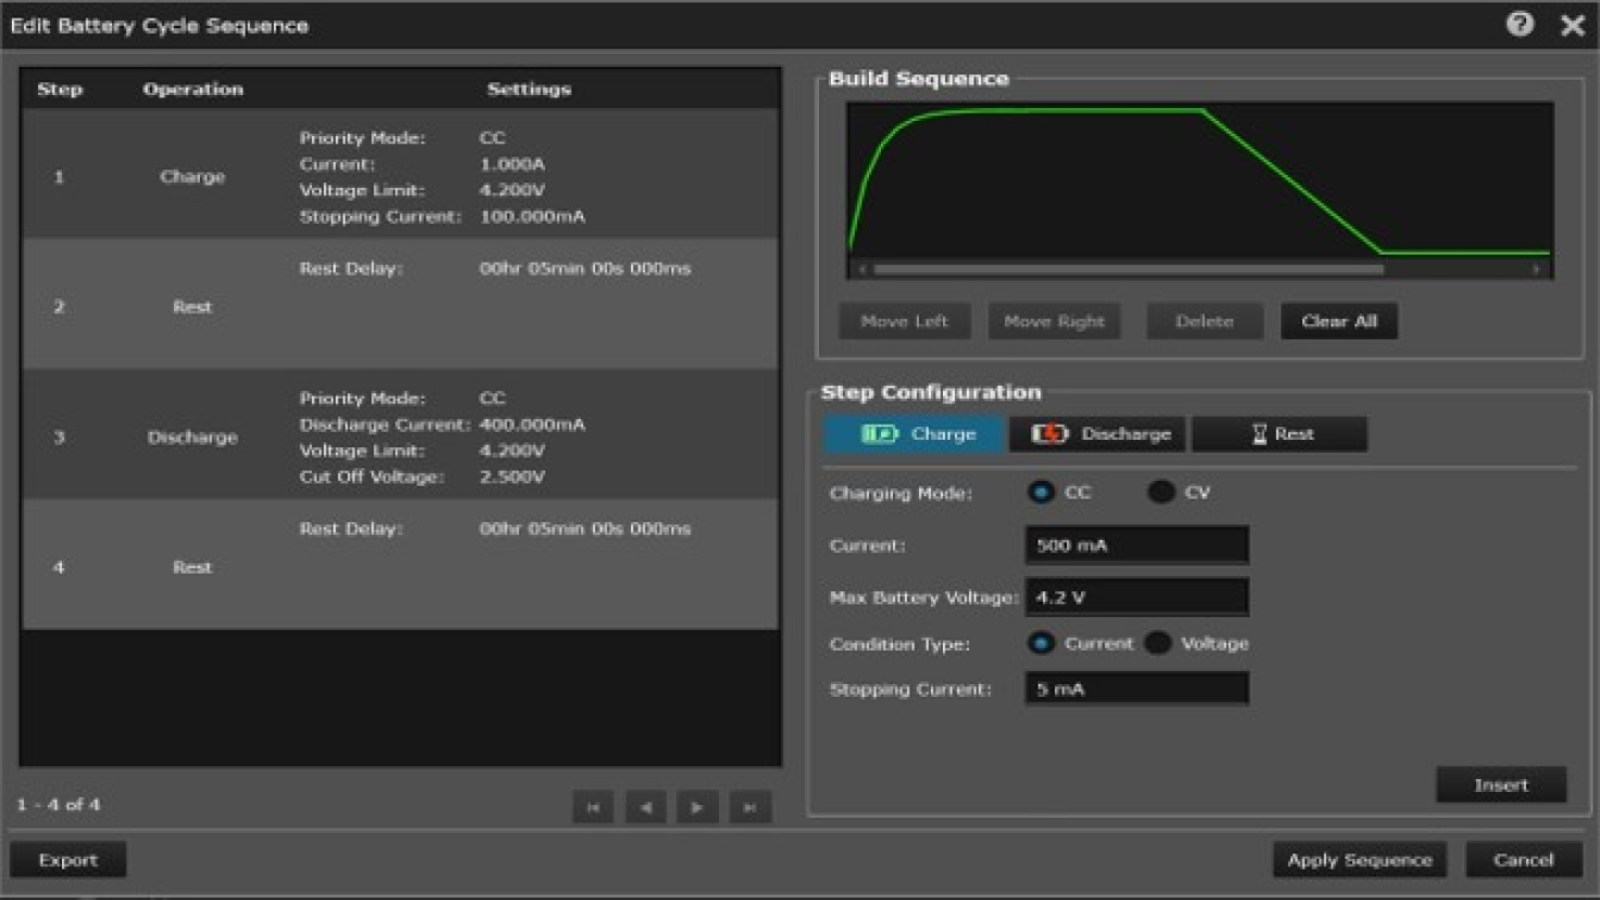The height and width of the screenshot is (900, 1600).
Task: Apply the edited battery sequence
Action: click(x=1360, y=859)
